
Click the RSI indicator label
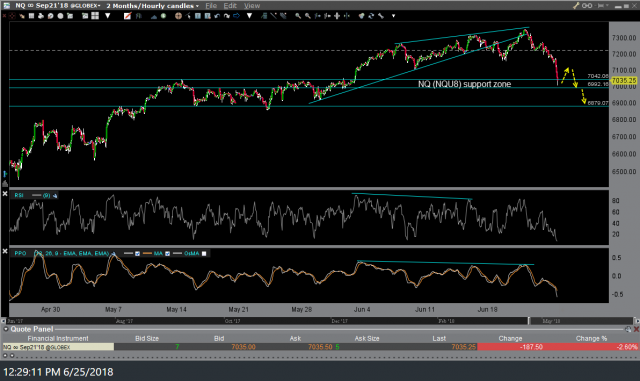click(x=19, y=195)
